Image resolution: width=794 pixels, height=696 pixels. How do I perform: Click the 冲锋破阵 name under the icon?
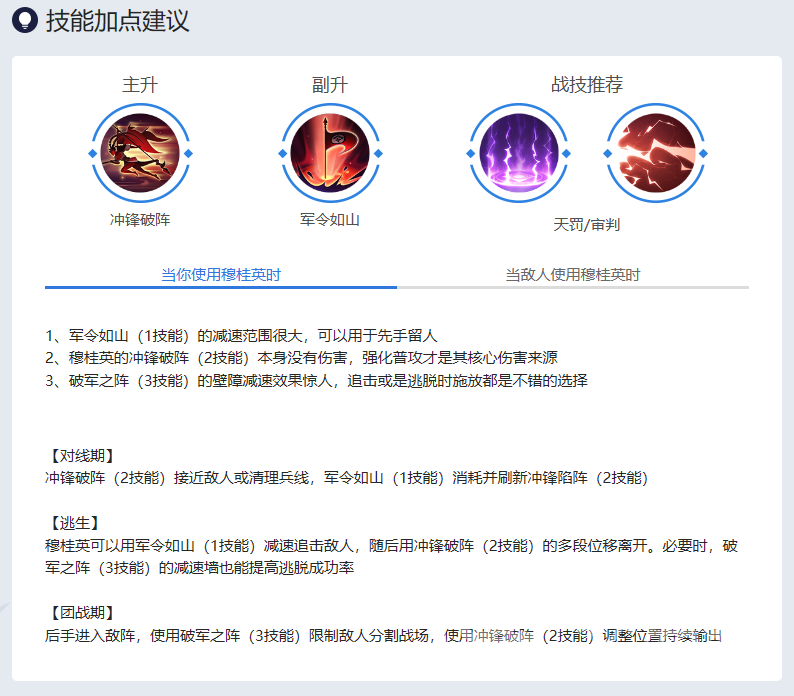click(140, 220)
